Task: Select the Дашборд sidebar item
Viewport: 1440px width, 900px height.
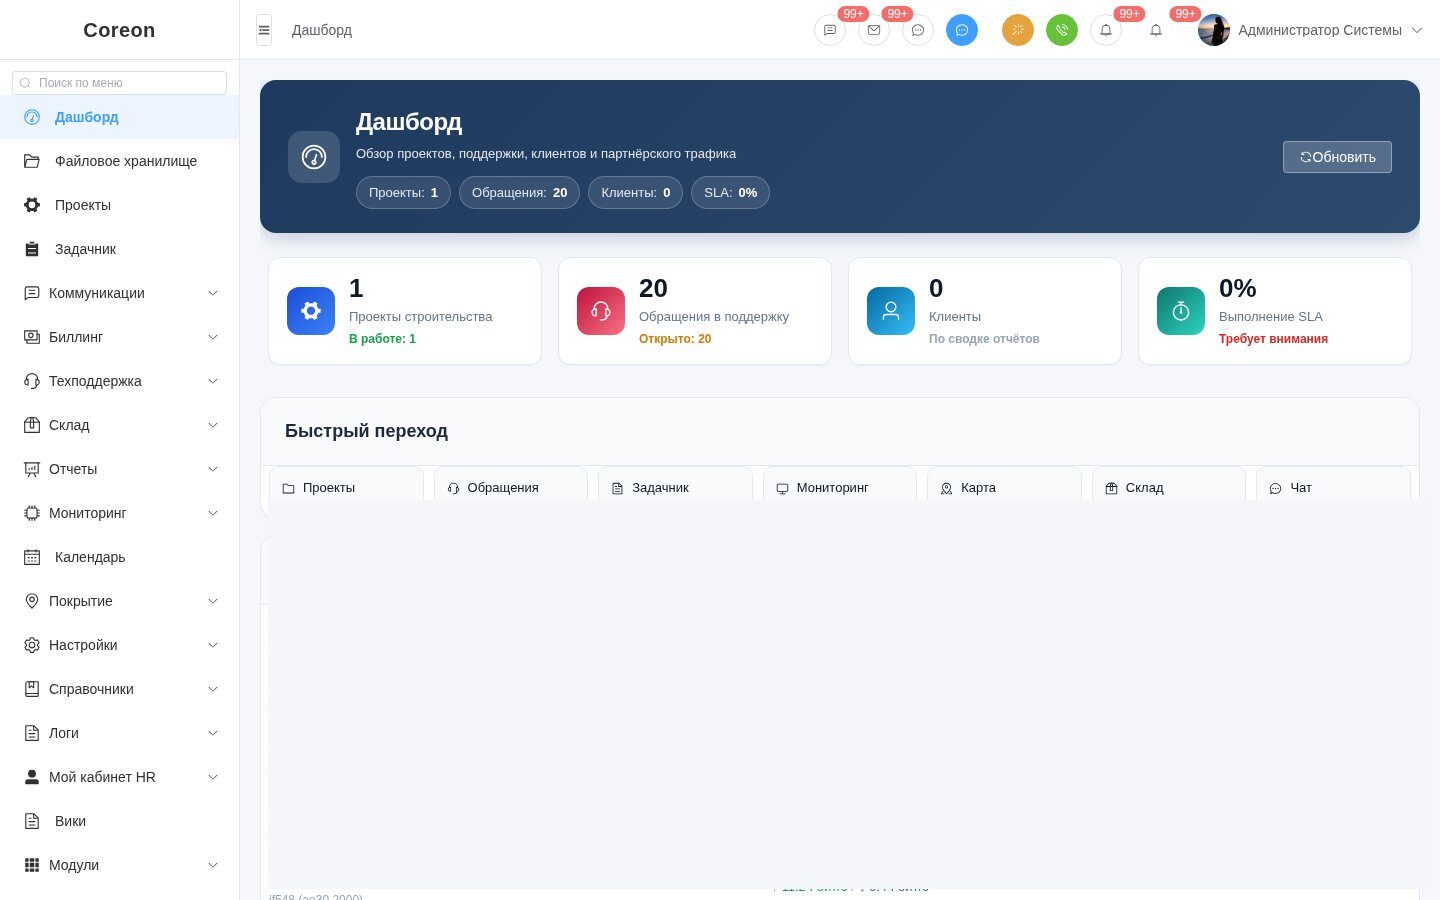Action: click(119, 117)
